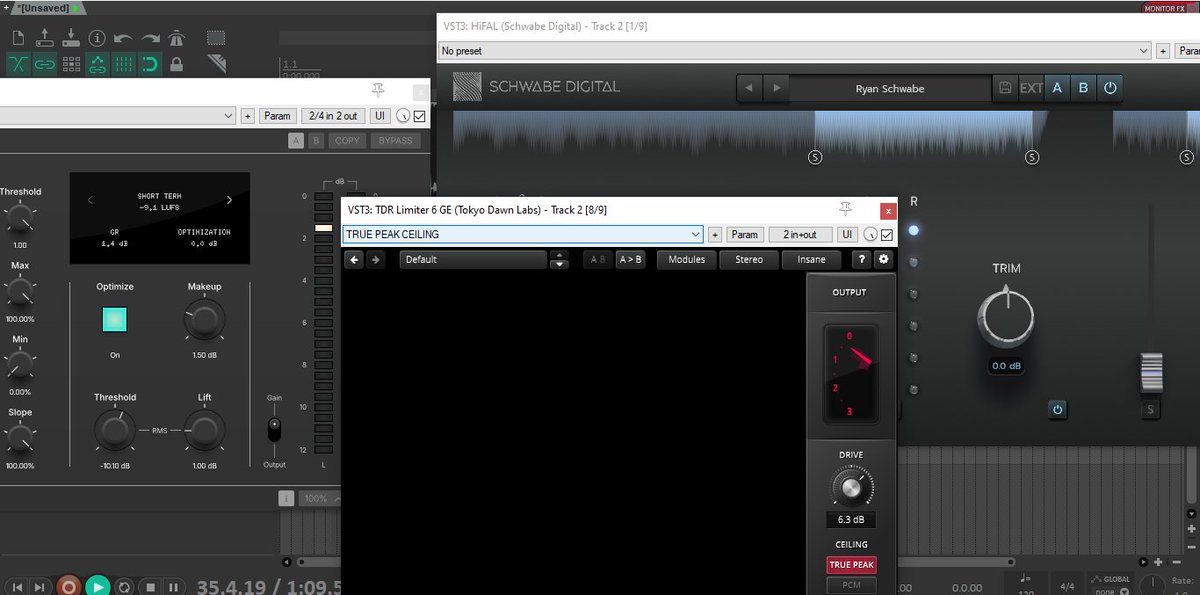The image size is (1200, 595).
Task: Click the UI button in TDR Limiter window
Action: (848, 234)
